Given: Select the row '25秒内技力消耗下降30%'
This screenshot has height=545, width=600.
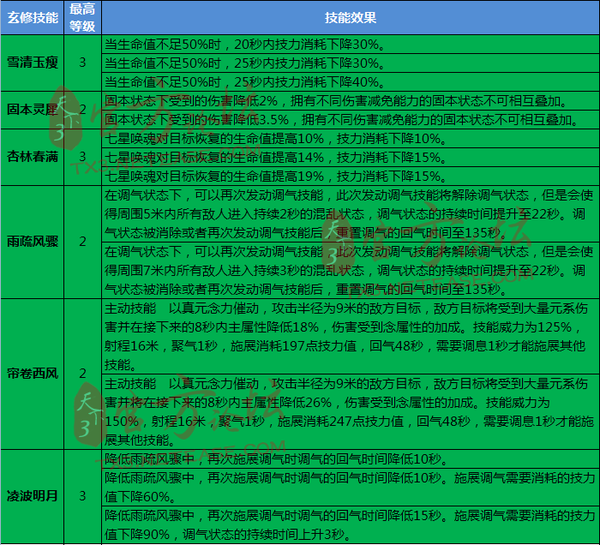Looking at the screenshot, I should (x=351, y=63).
